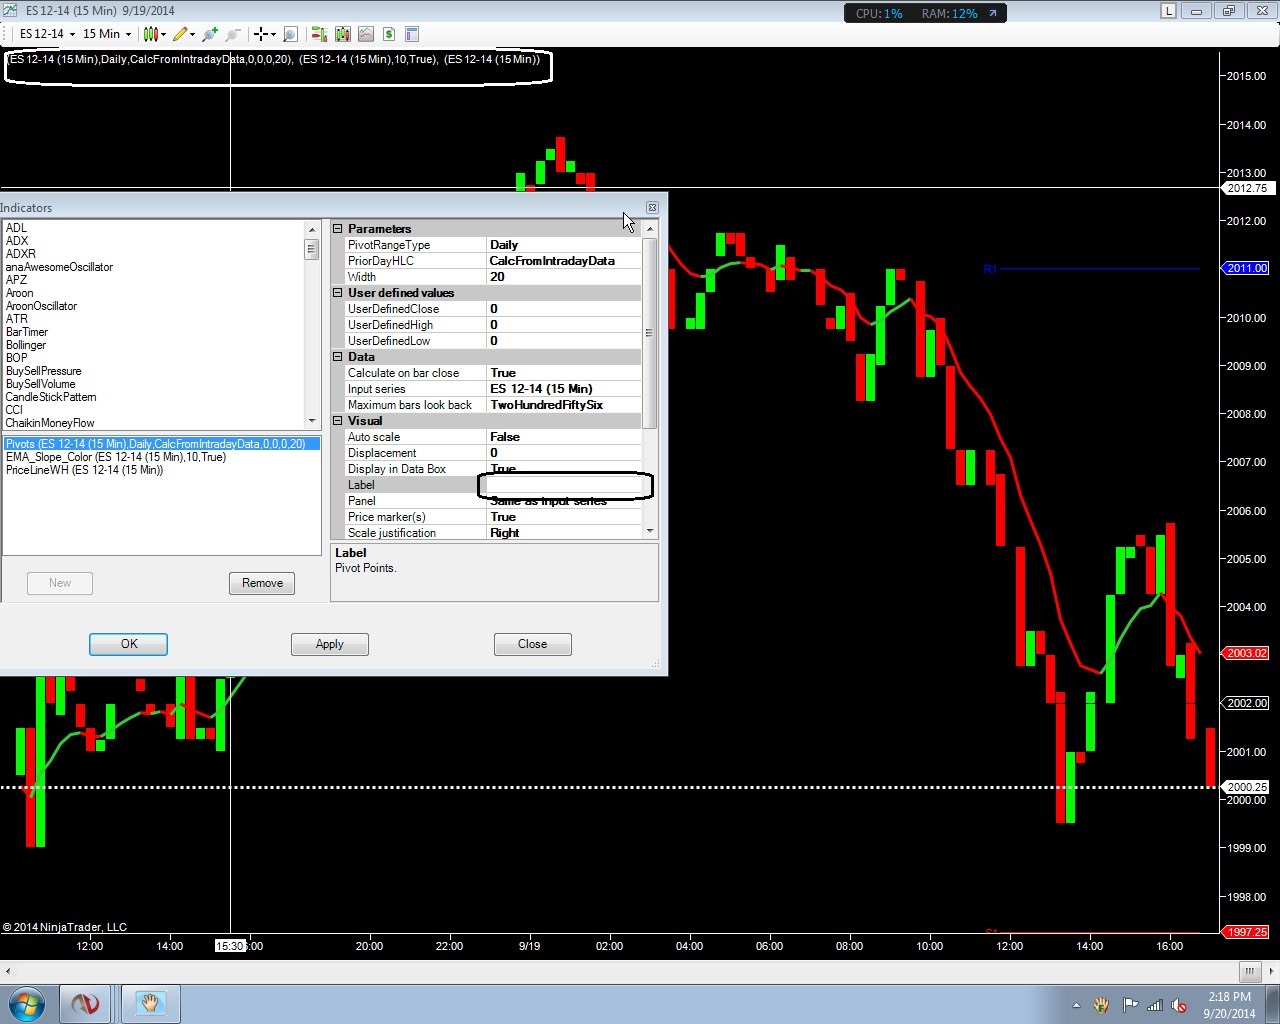This screenshot has height=1024, width=1280.
Task: Click the Apply button
Action: click(x=330, y=644)
